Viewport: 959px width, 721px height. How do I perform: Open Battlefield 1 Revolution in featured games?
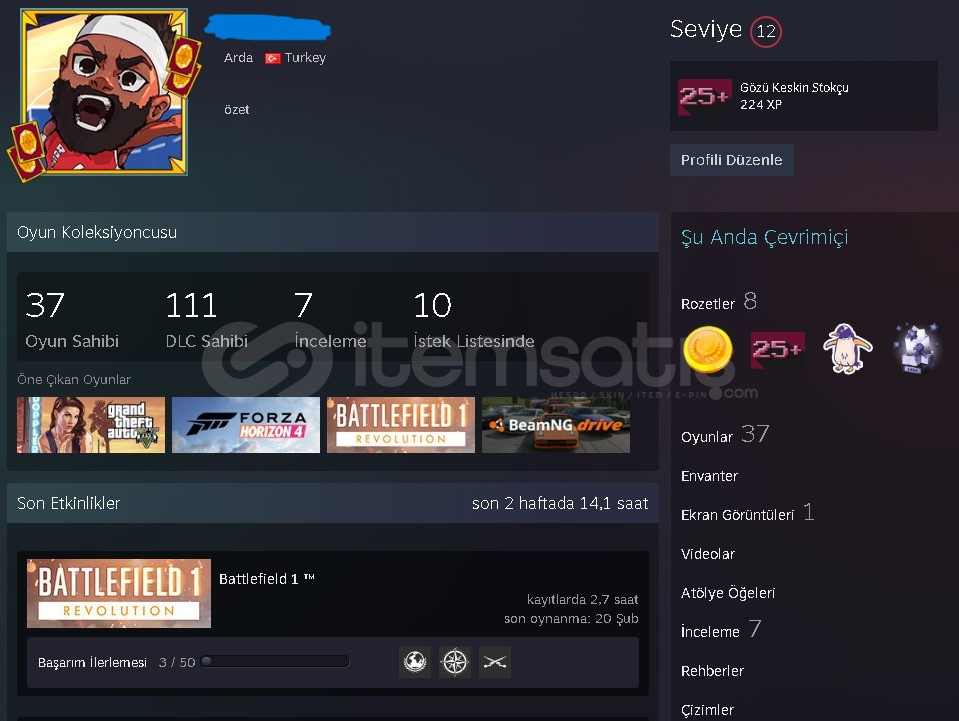click(401, 425)
